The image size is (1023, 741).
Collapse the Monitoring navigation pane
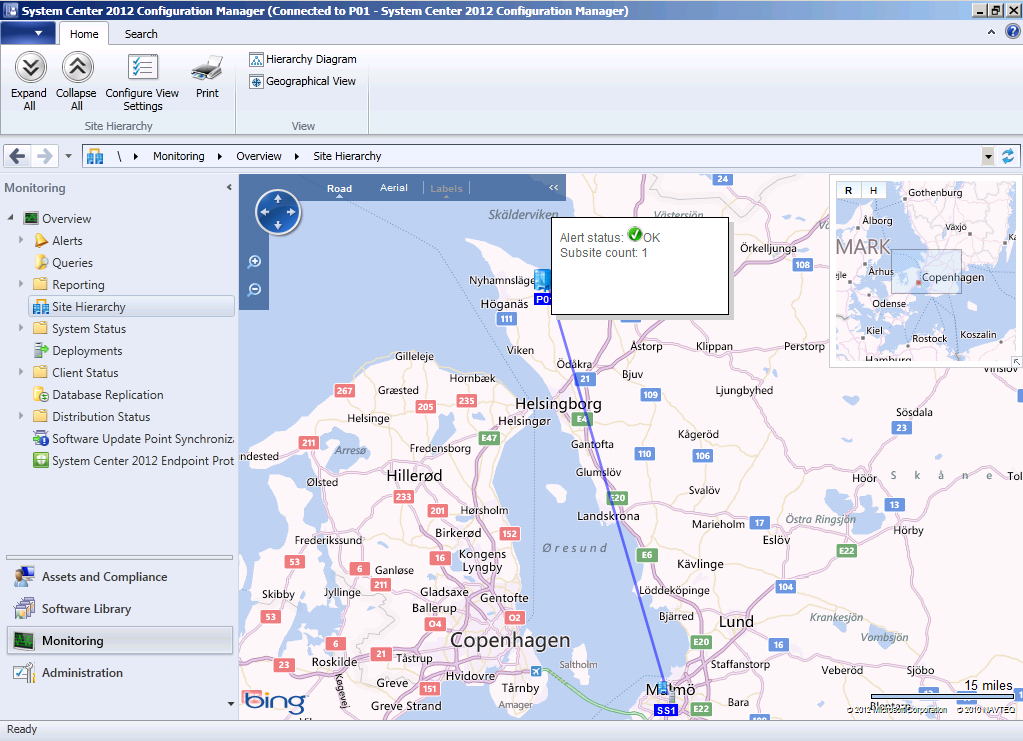[229, 187]
